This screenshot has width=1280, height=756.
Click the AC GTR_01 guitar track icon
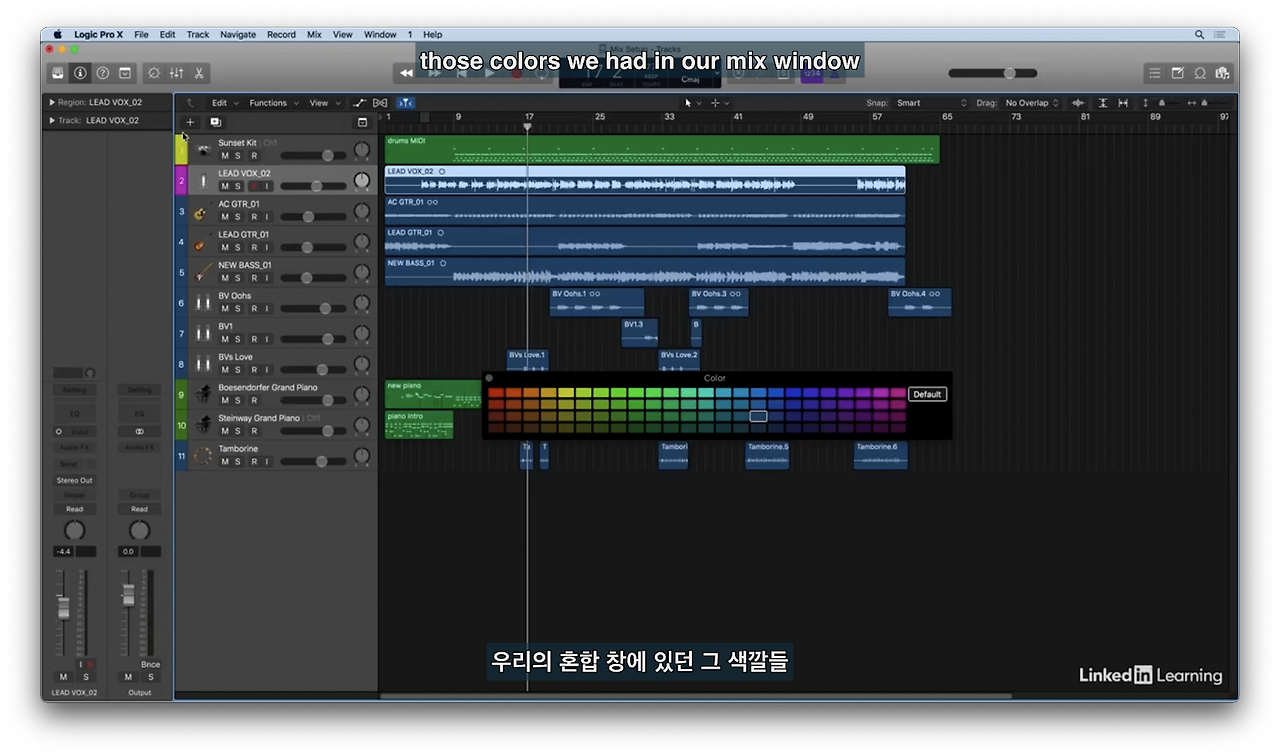point(202,212)
